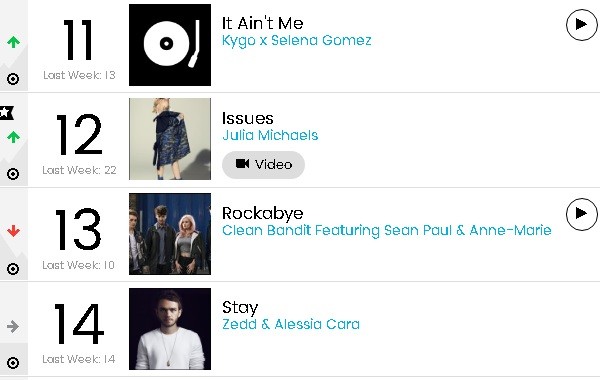610x380 pixels.
Task: Open the Kygo x Selena Gomez artist link
Action: click(296, 40)
